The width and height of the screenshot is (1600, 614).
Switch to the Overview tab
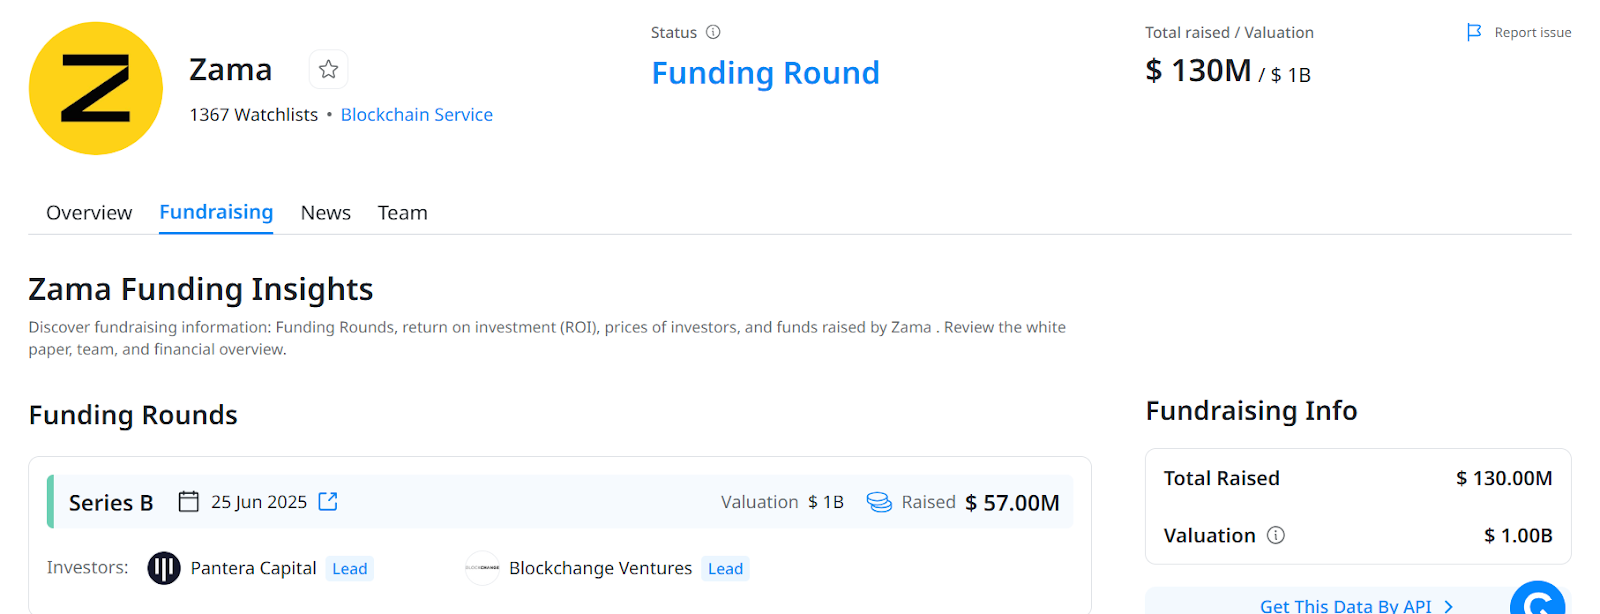(x=89, y=213)
